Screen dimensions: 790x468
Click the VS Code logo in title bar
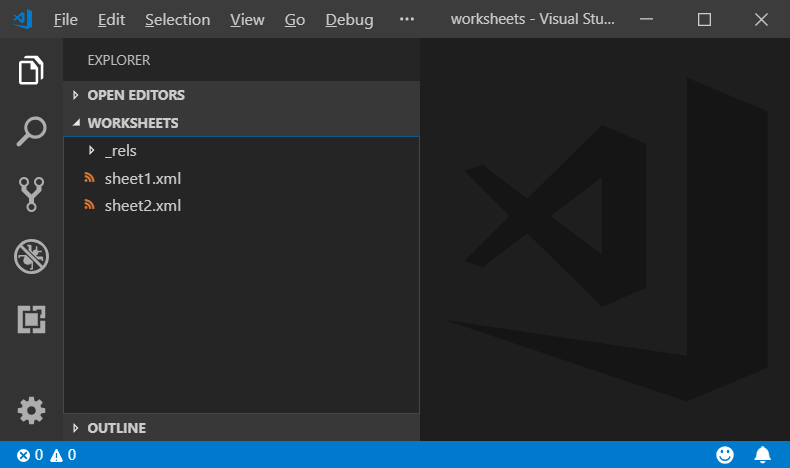24,19
